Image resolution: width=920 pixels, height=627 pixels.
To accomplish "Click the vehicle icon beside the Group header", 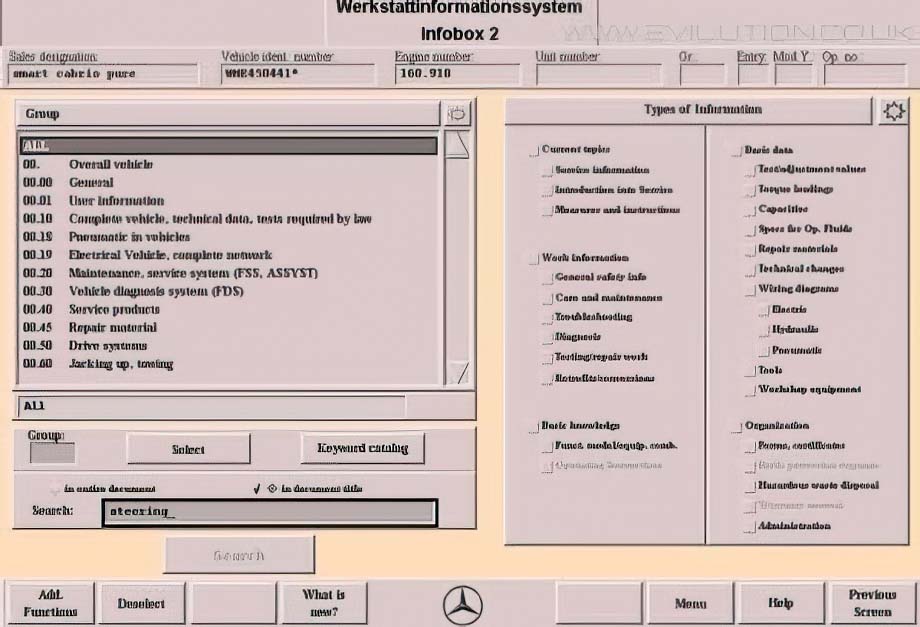I will tap(457, 113).
